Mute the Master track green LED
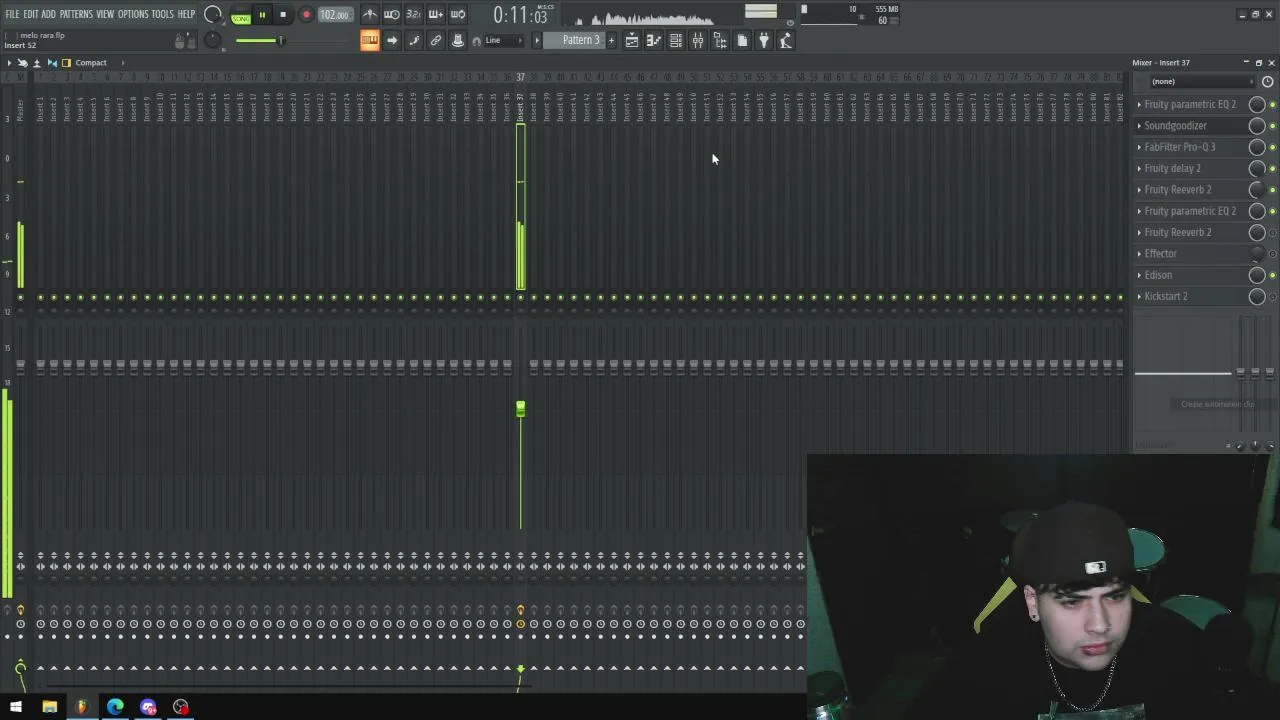The image size is (1280, 720). 20,297
